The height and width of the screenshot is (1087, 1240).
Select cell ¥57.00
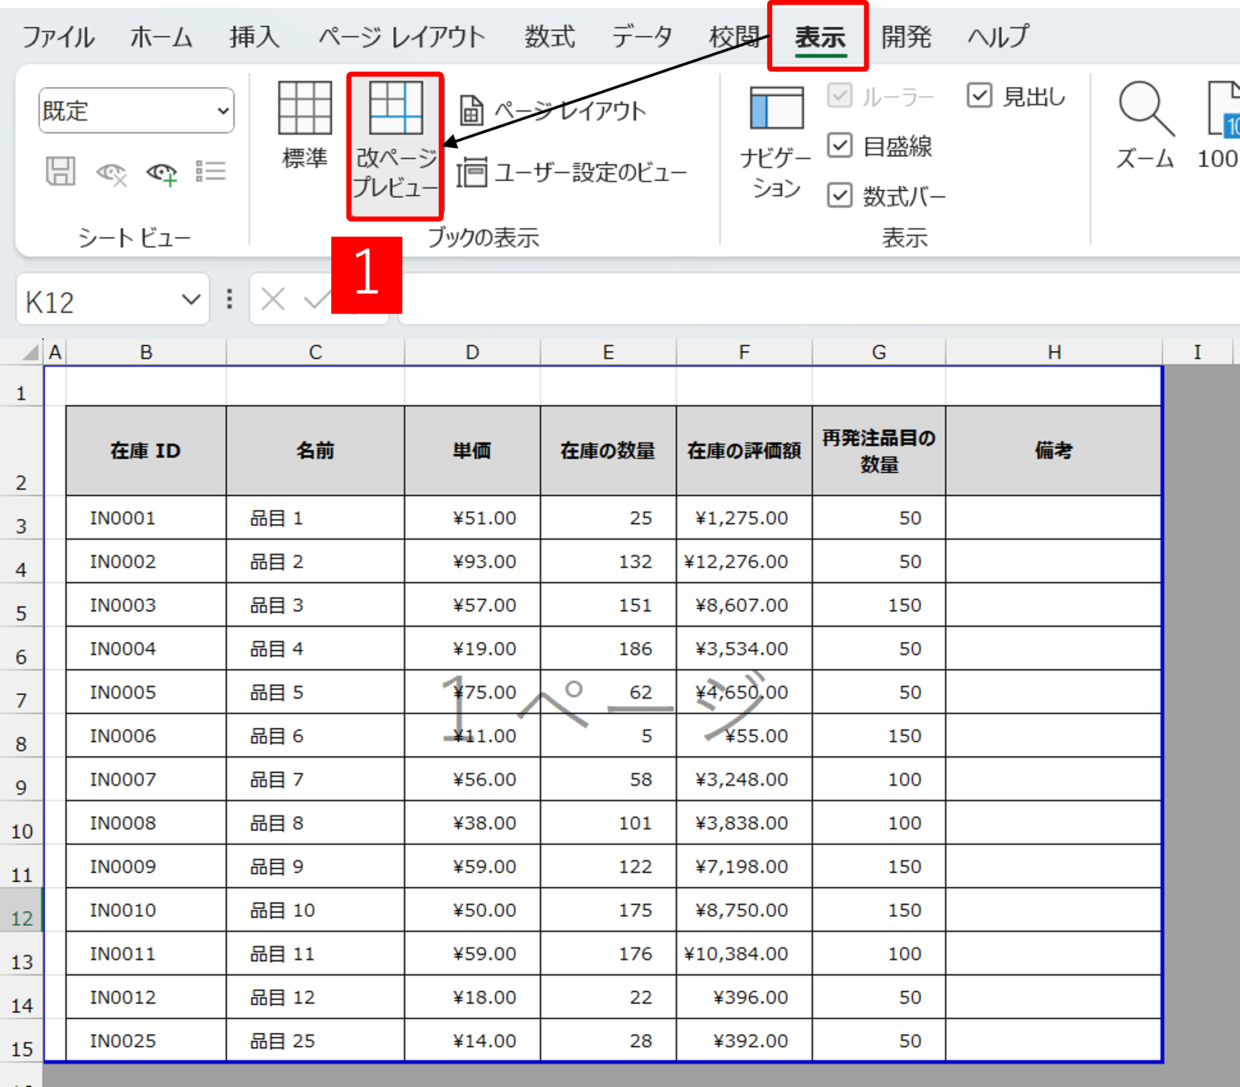pos(472,605)
